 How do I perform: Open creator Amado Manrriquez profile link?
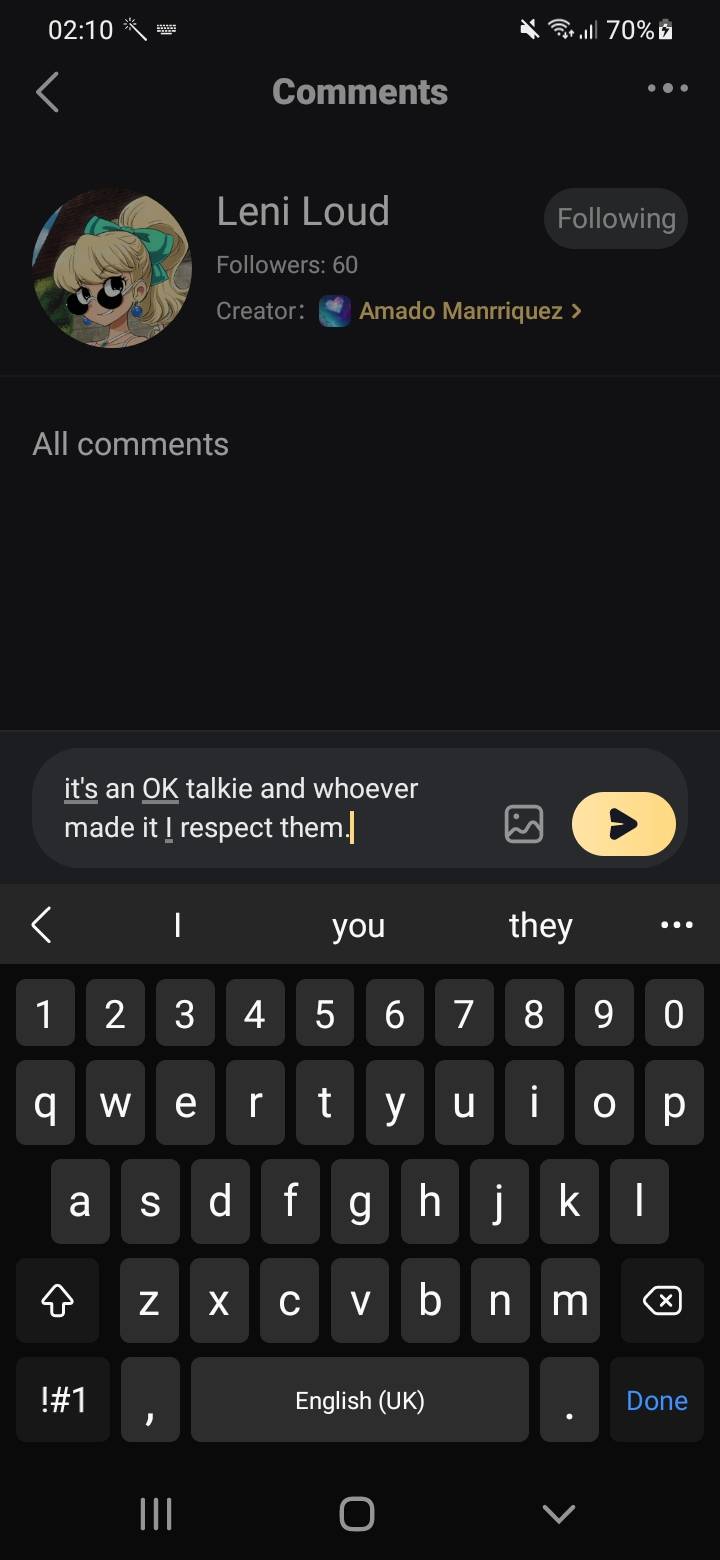(x=470, y=311)
